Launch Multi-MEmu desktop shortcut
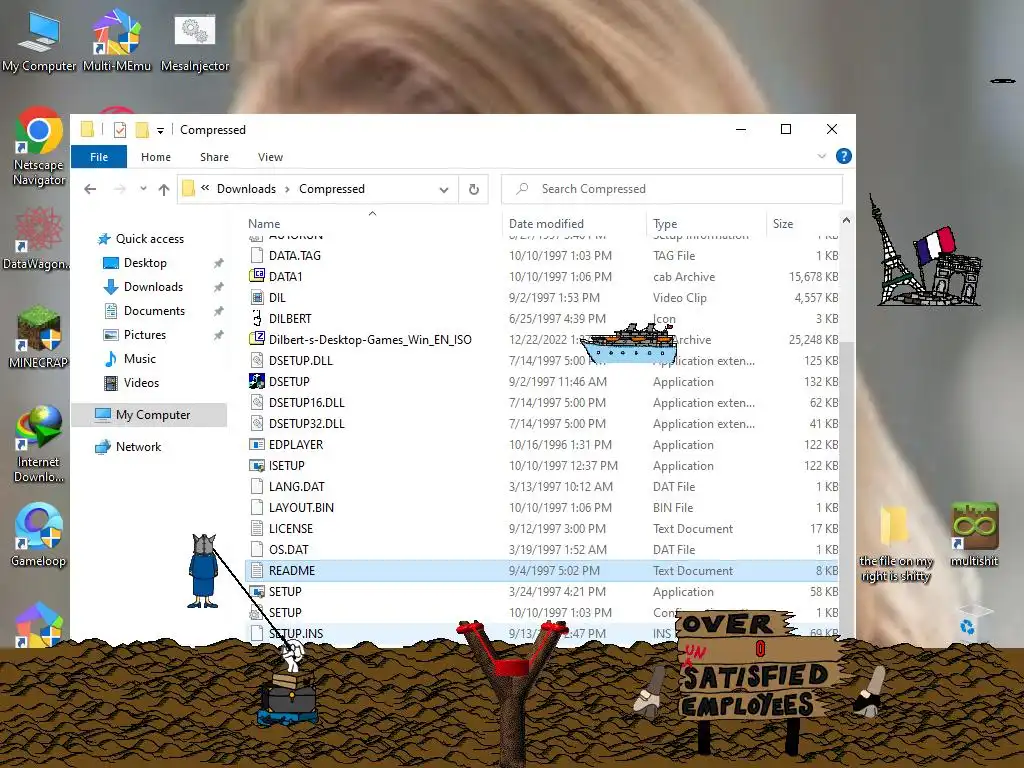 (x=117, y=40)
